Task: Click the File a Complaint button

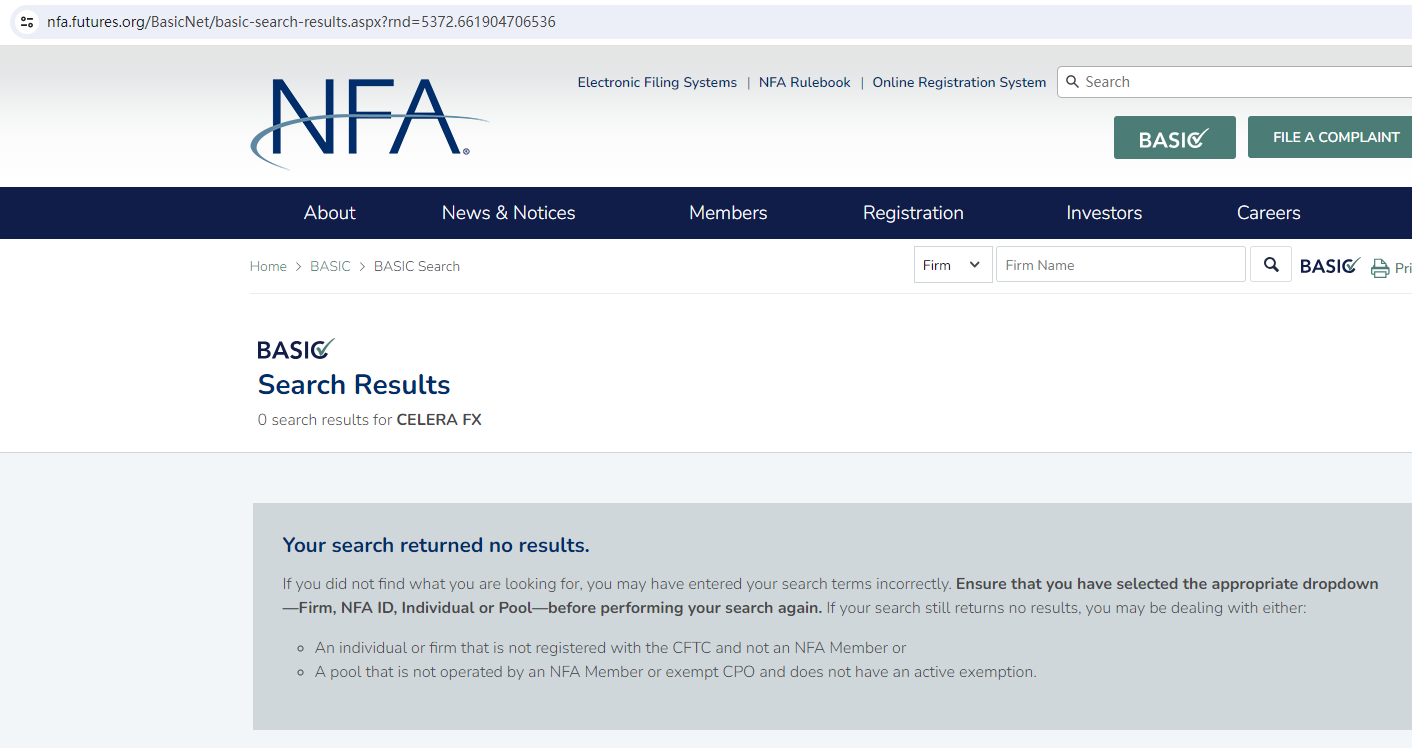Action: pos(1332,137)
